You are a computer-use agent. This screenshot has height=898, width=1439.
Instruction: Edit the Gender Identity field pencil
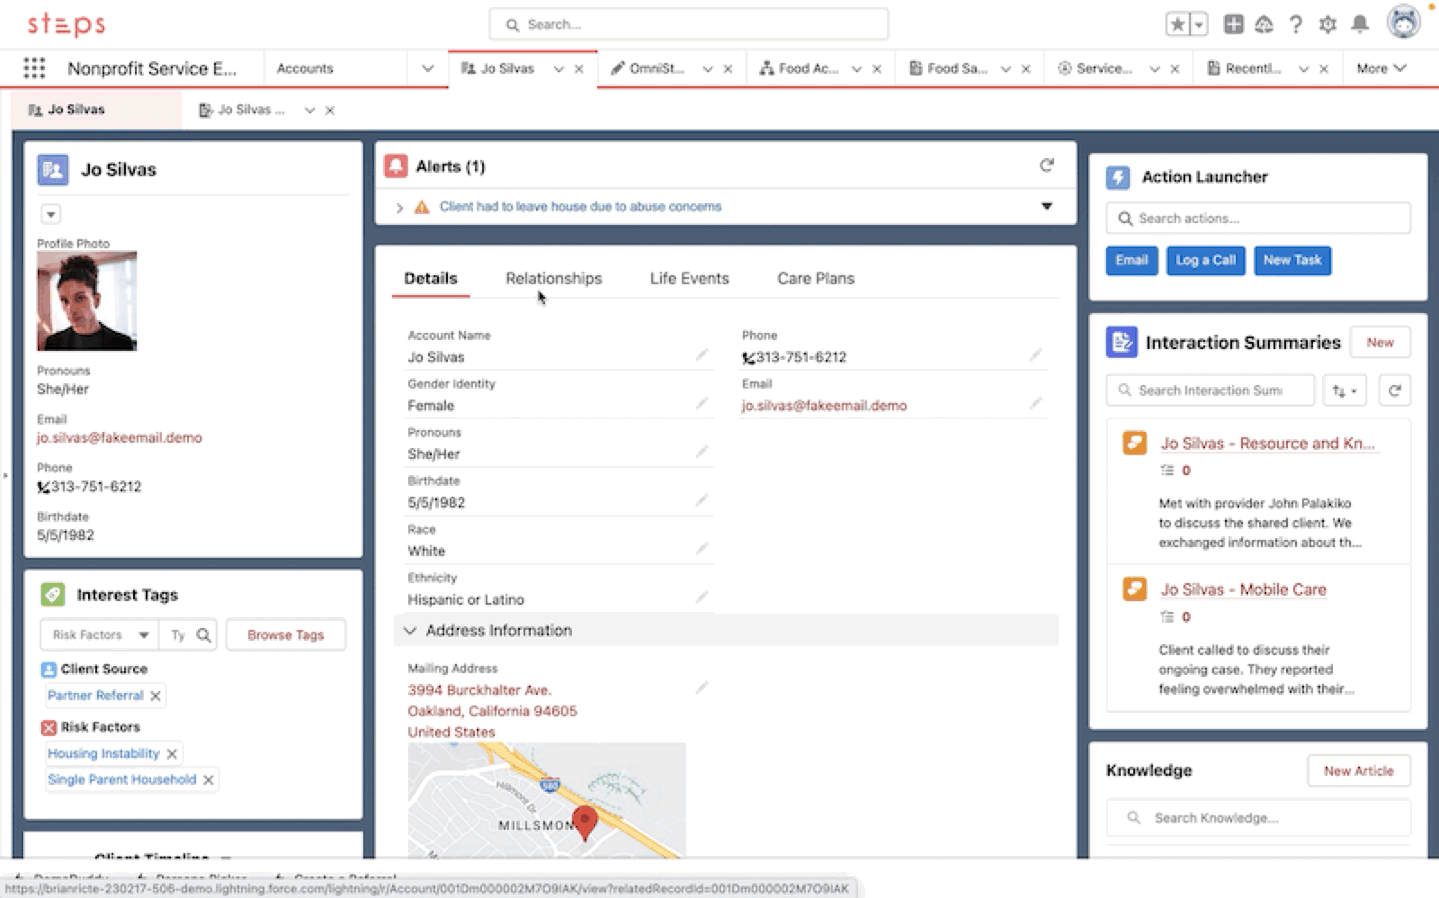702,403
